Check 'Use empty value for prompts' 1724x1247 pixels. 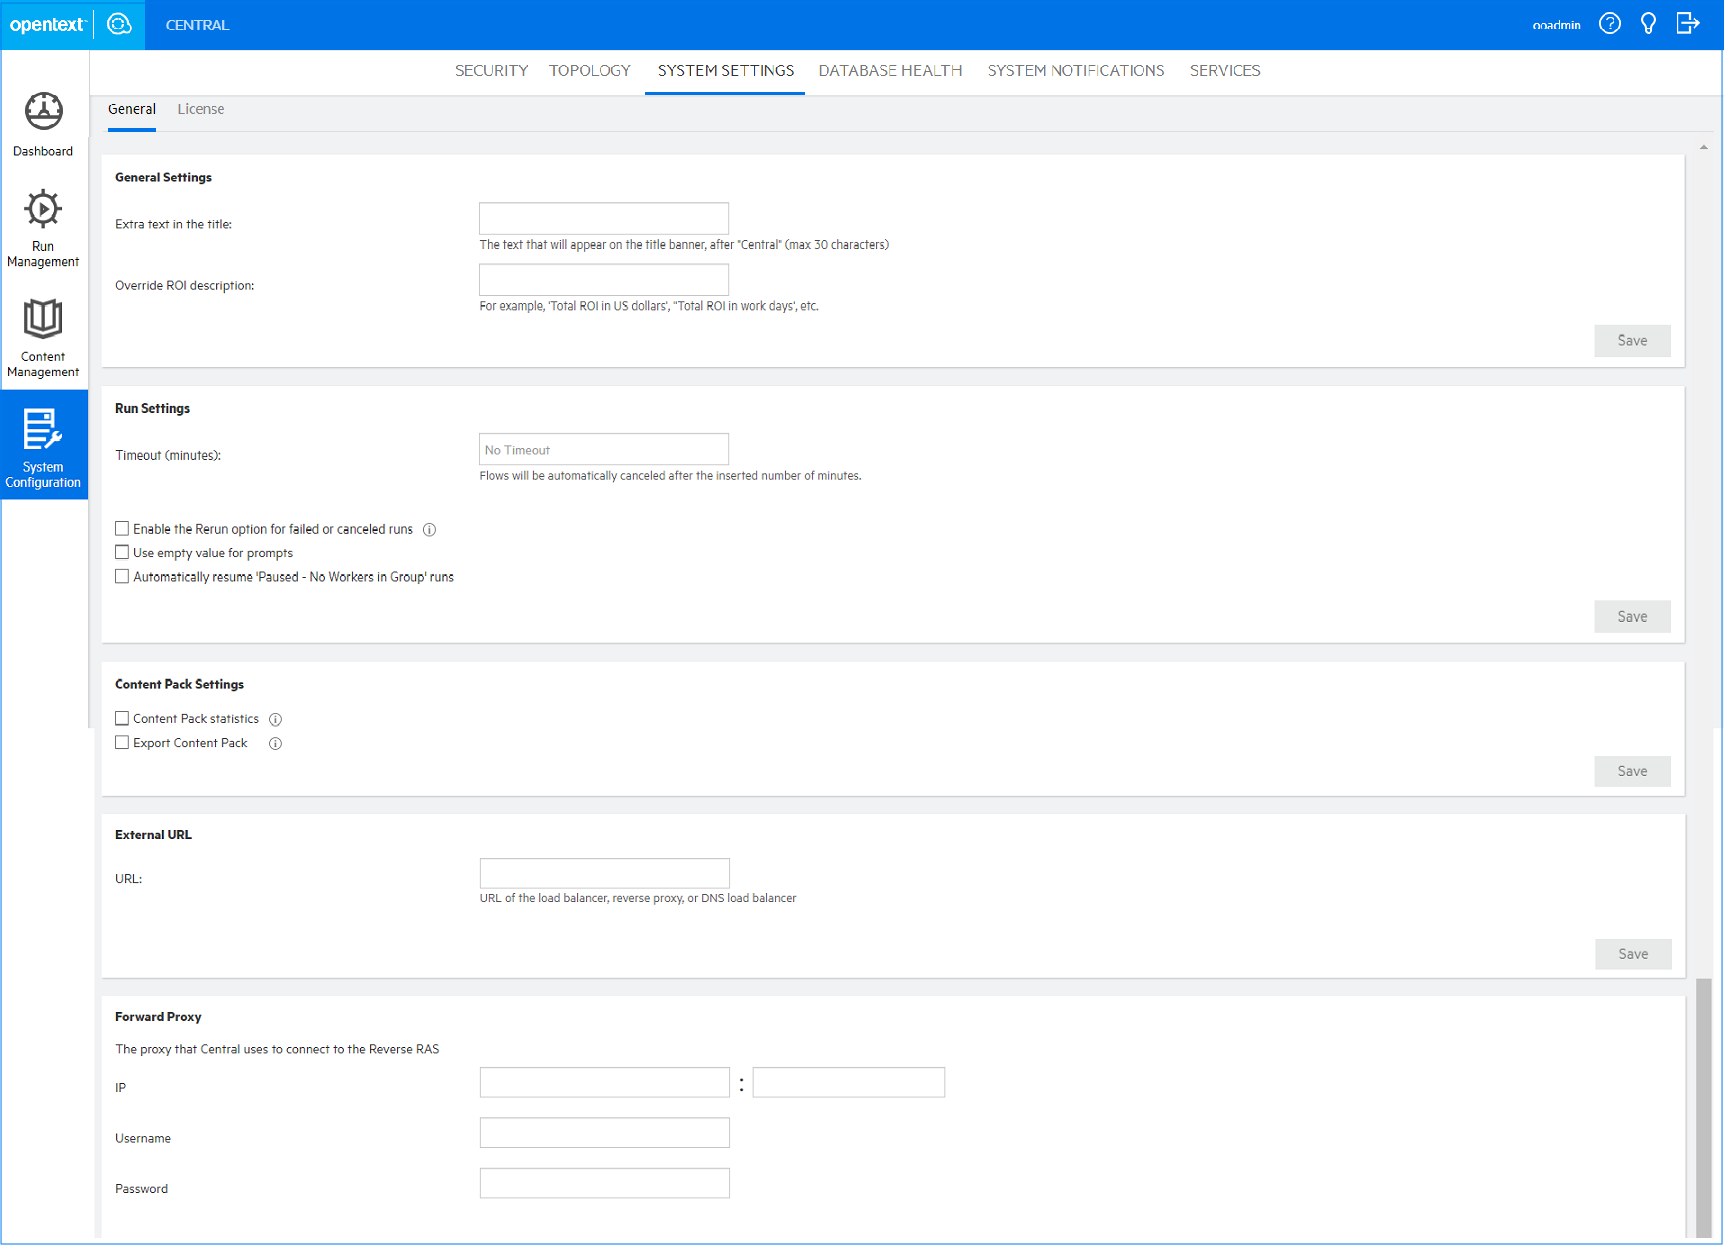[121, 551]
